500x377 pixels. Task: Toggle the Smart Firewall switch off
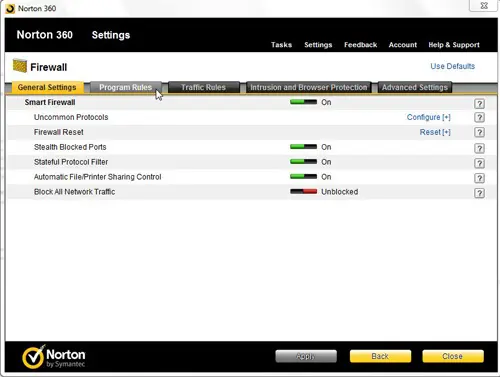pos(303,102)
